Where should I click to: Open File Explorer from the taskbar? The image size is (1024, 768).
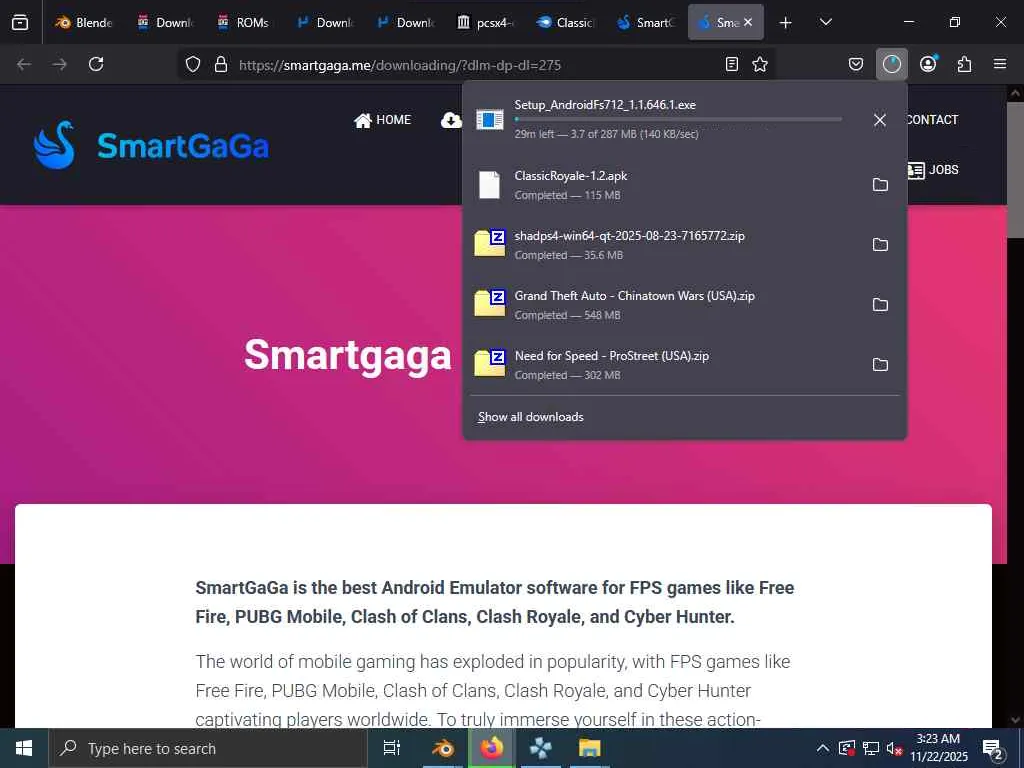point(589,748)
